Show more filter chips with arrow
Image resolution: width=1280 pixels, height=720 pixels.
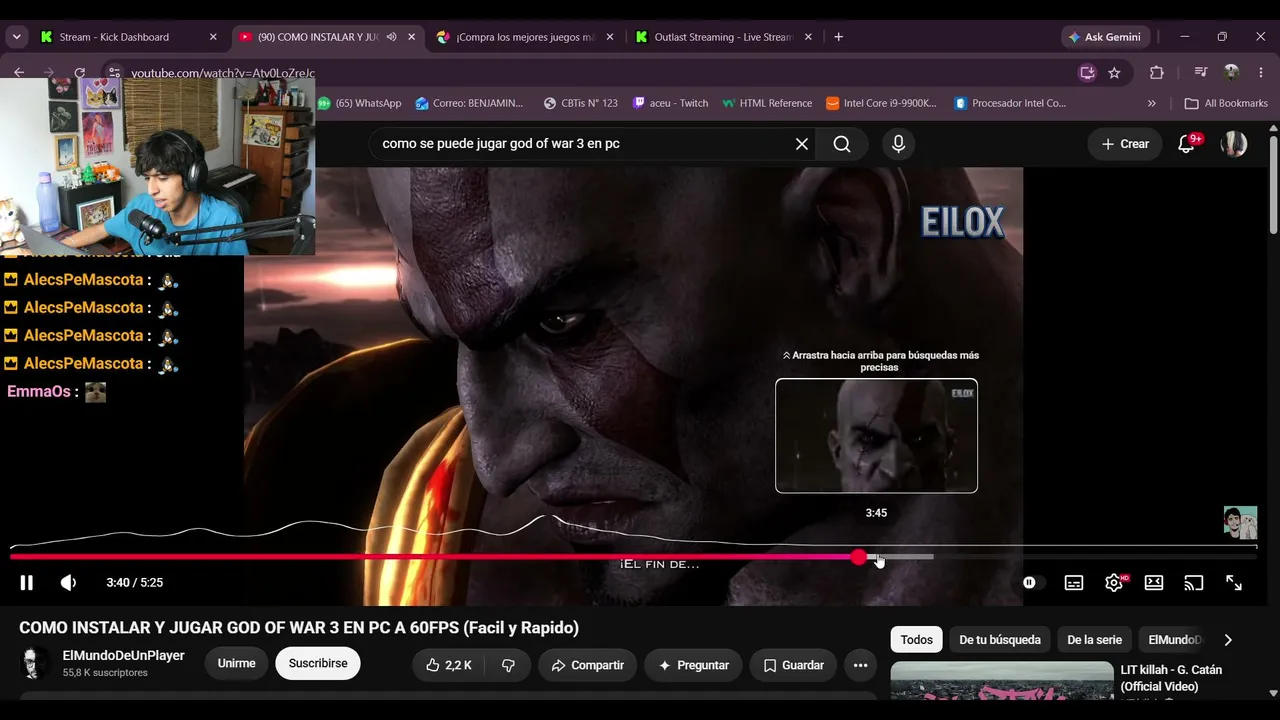pyautogui.click(x=1228, y=640)
